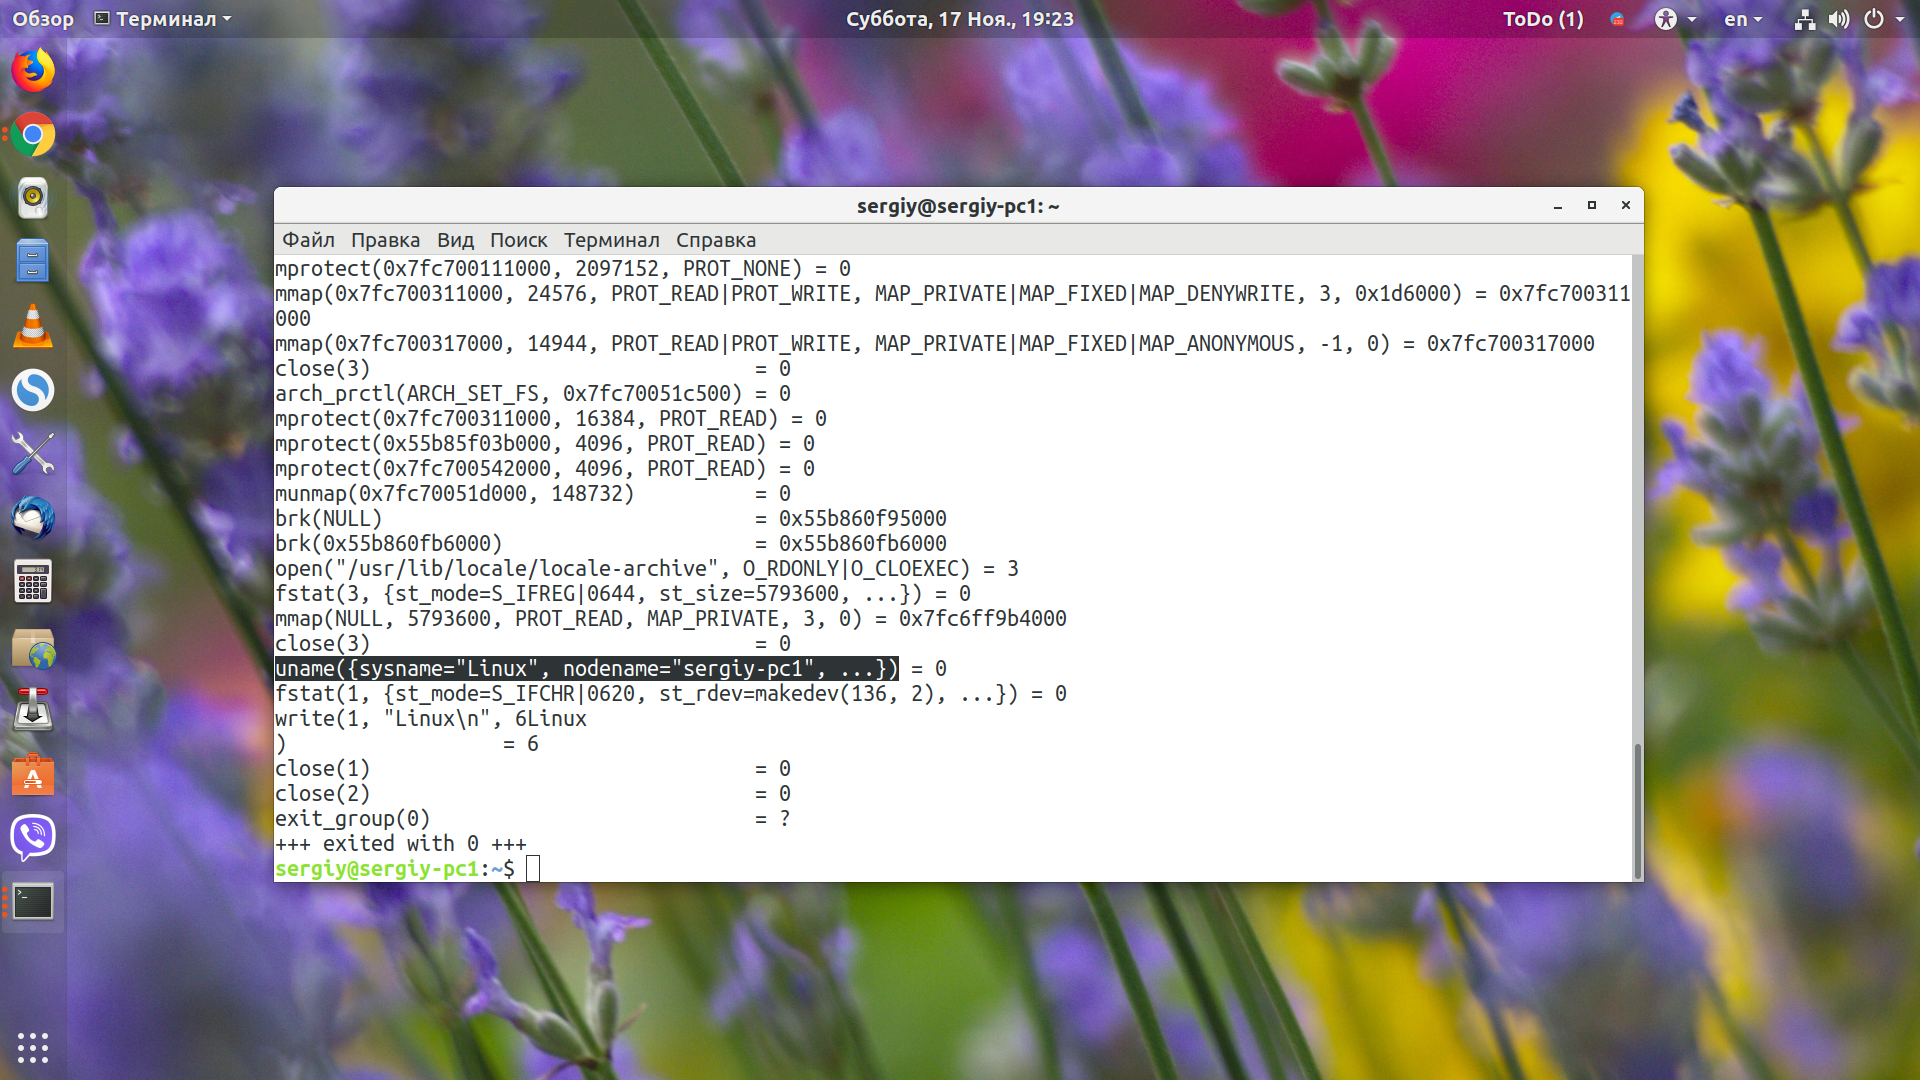This screenshot has width=1920, height=1080.
Task: Expand the Терминал app menu
Action: click(x=163, y=19)
